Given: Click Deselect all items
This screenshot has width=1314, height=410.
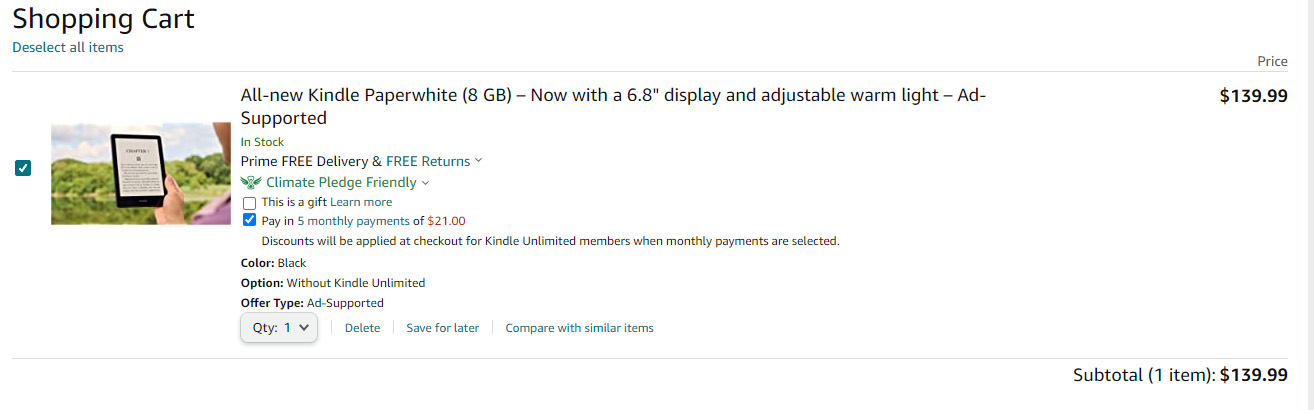Looking at the screenshot, I should coord(68,47).
